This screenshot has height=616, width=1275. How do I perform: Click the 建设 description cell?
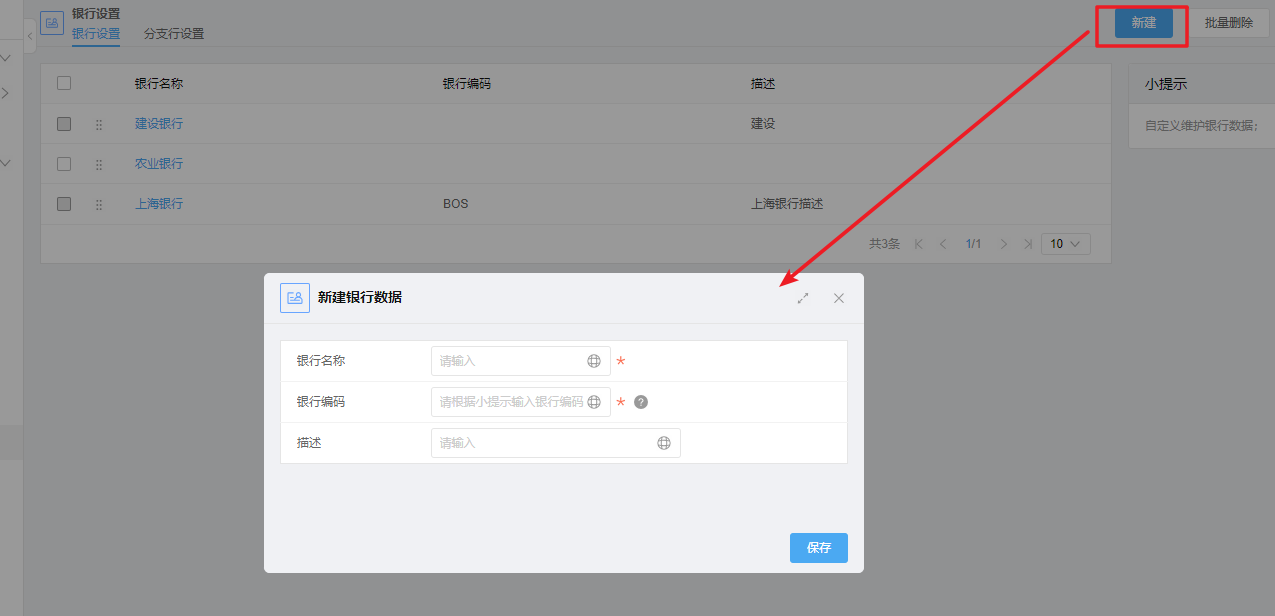pos(763,124)
